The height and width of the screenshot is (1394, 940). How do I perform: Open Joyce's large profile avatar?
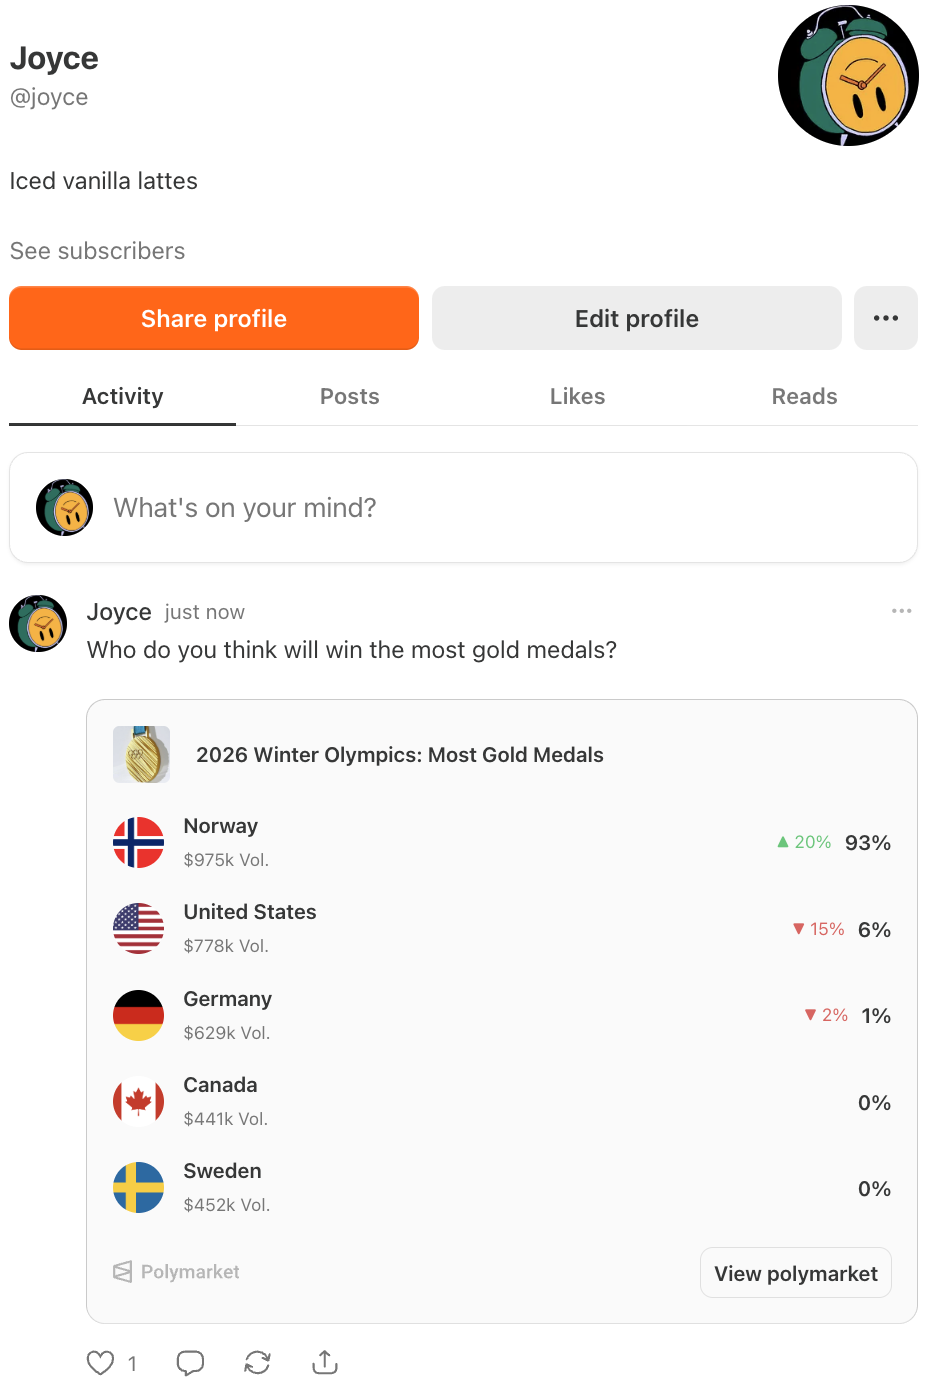point(848,76)
